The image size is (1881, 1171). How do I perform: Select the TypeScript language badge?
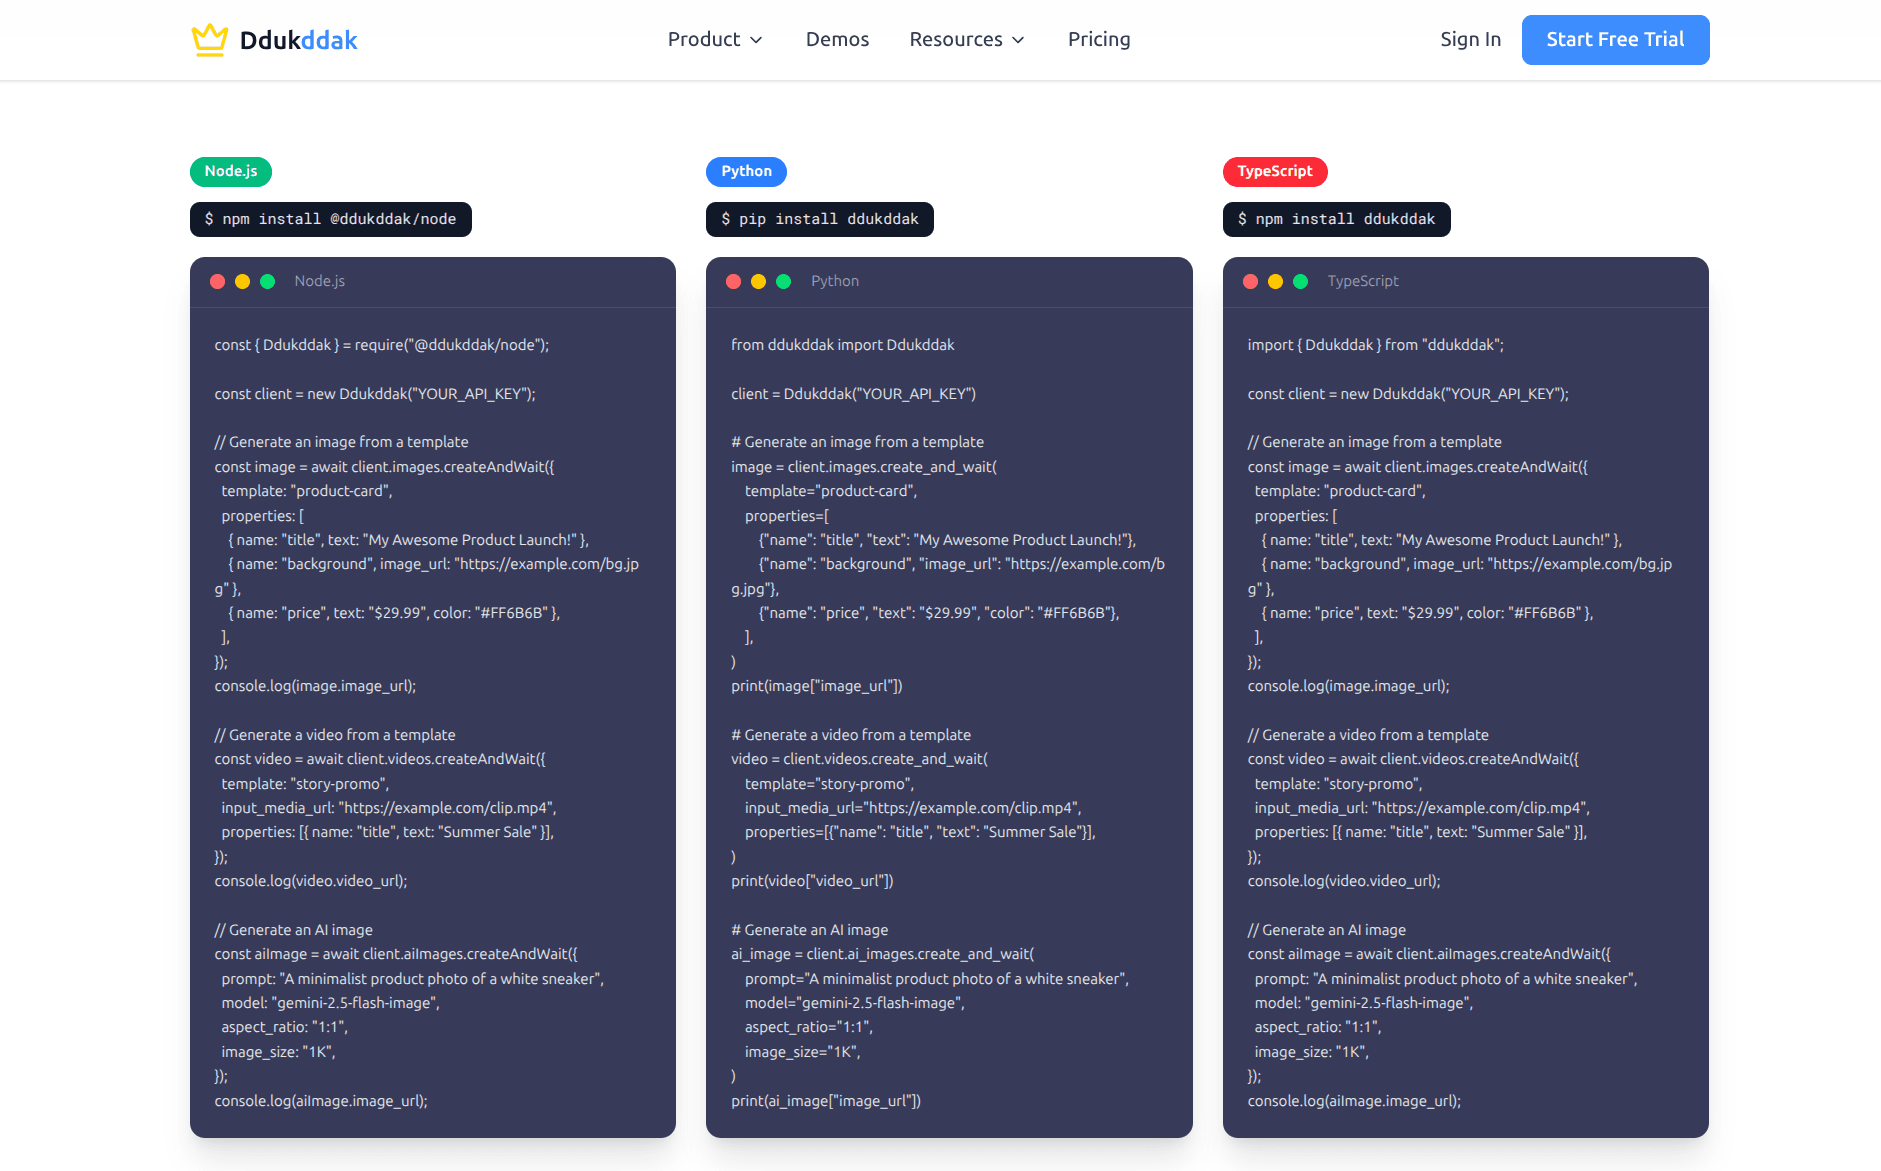pyautogui.click(x=1275, y=171)
